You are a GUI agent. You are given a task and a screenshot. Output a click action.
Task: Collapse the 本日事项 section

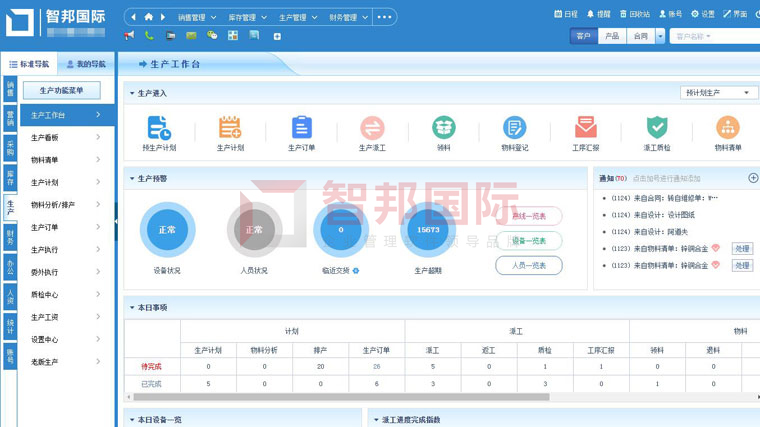click(x=132, y=307)
